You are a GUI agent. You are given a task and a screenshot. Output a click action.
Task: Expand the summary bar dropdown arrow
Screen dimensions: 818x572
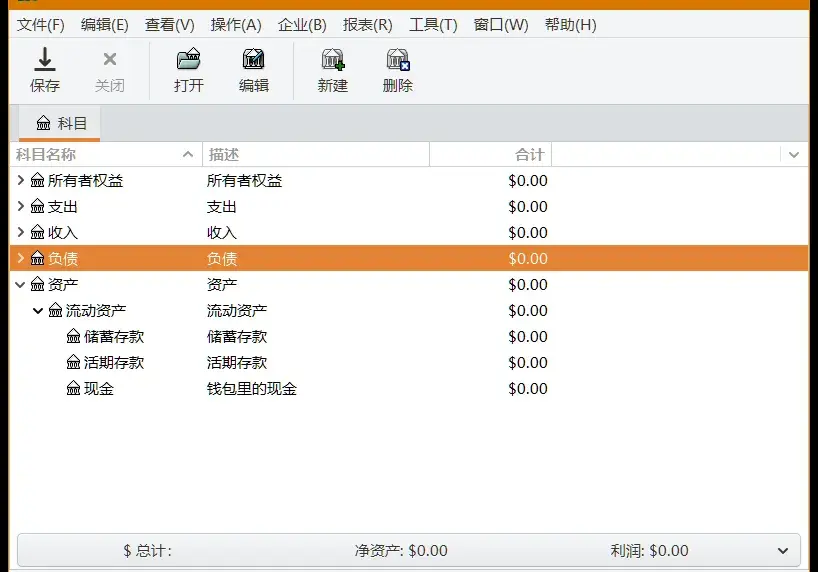783,551
